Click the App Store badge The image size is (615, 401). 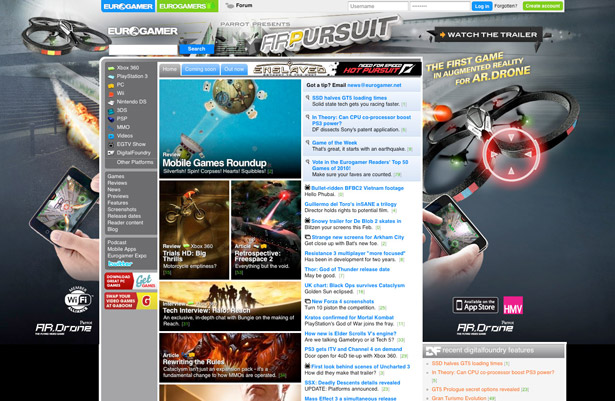click(x=475, y=305)
